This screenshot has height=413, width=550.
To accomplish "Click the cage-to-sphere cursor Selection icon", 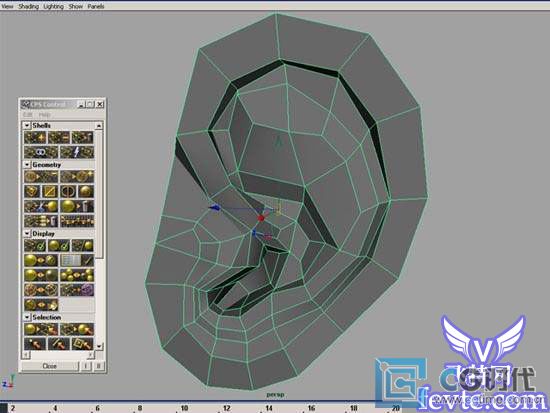I will pyautogui.click(x=77, y=329).
